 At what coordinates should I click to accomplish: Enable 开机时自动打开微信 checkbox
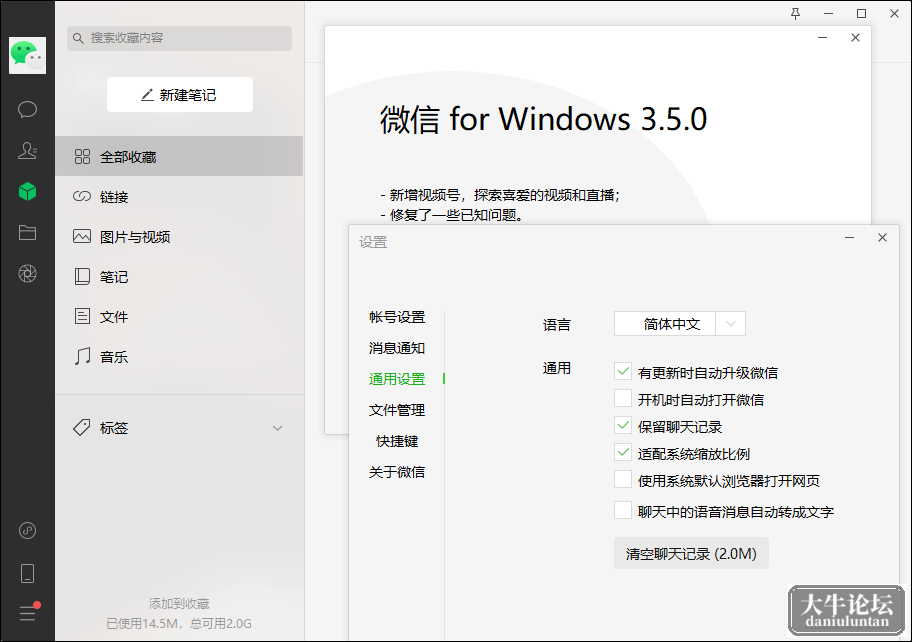coord(623,398)
